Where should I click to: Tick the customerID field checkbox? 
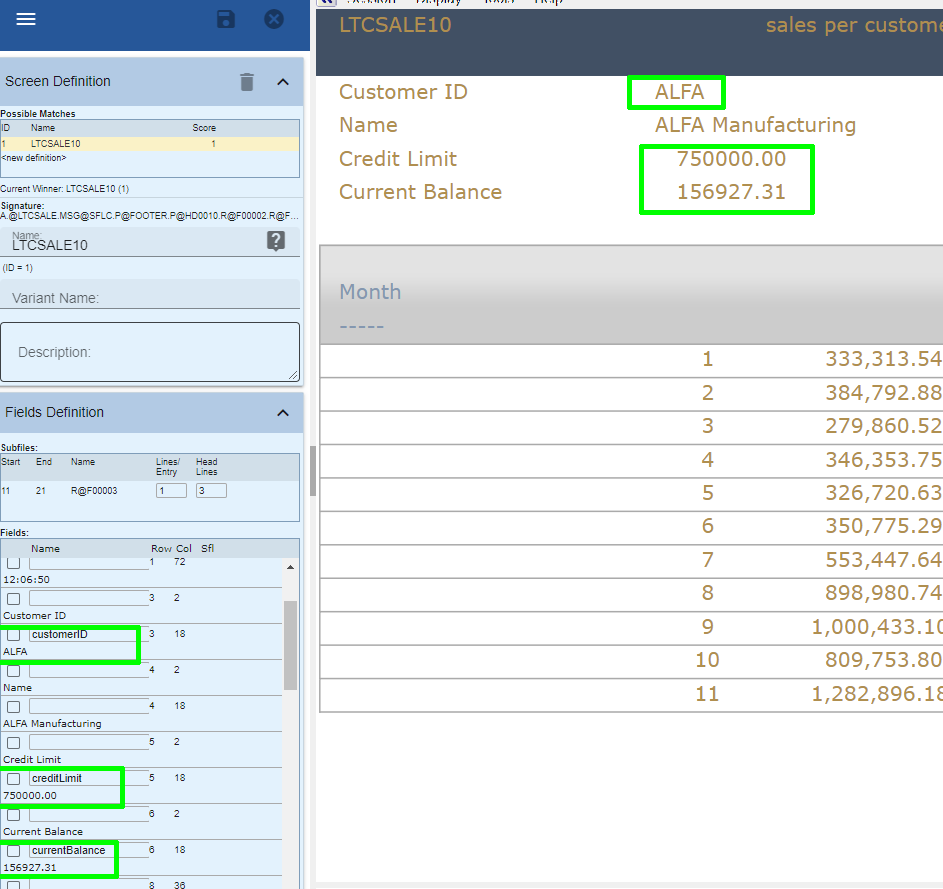tap(14, 635)
